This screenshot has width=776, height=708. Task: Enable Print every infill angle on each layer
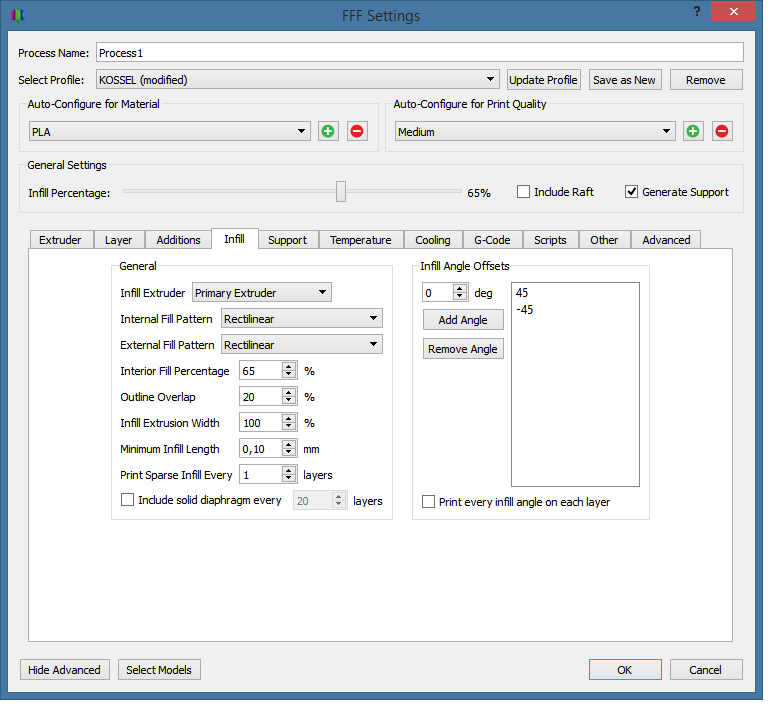click(x=429, y=502)
